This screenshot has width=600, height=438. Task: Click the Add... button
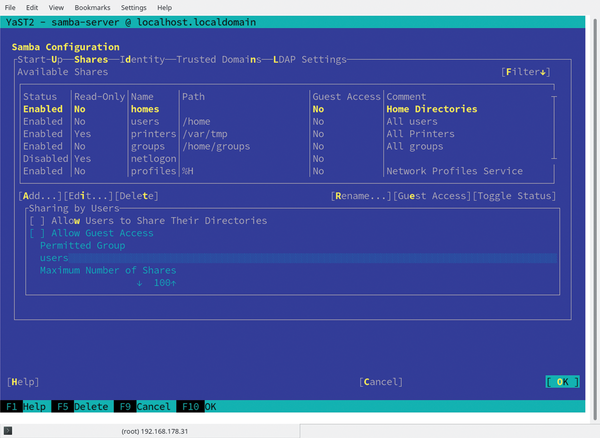40,196
